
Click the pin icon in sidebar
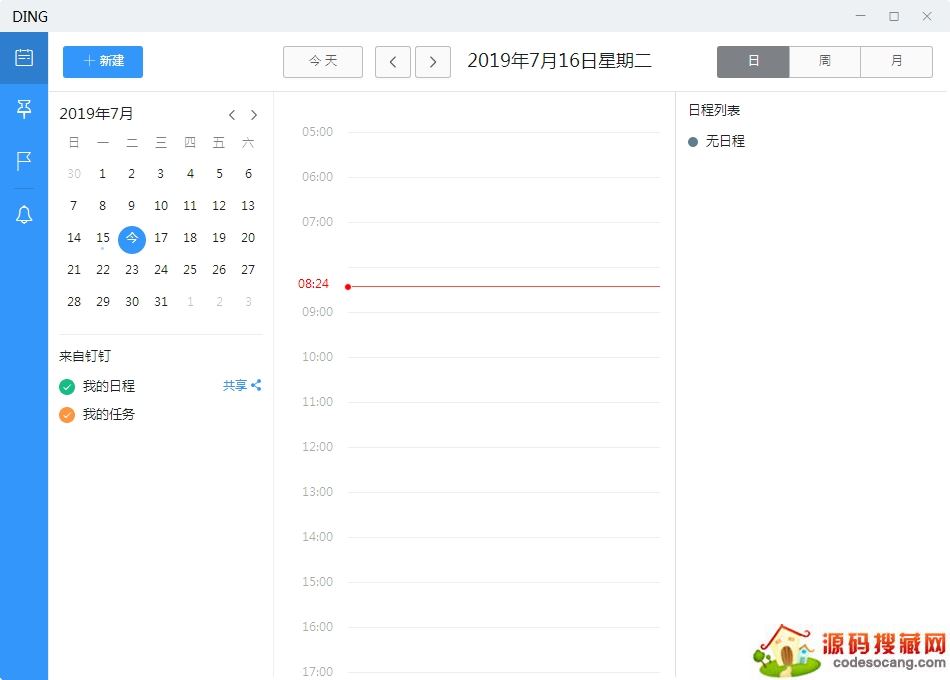point(24,109)
